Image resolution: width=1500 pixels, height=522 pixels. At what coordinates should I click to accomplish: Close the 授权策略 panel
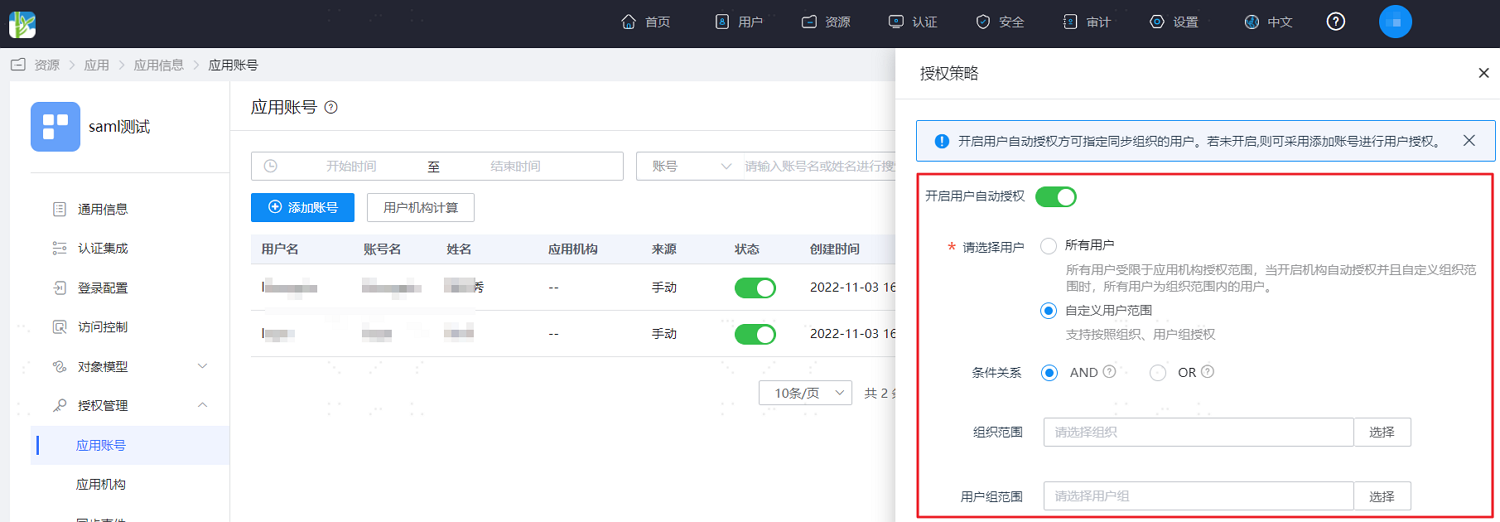tap(1483, 73)
